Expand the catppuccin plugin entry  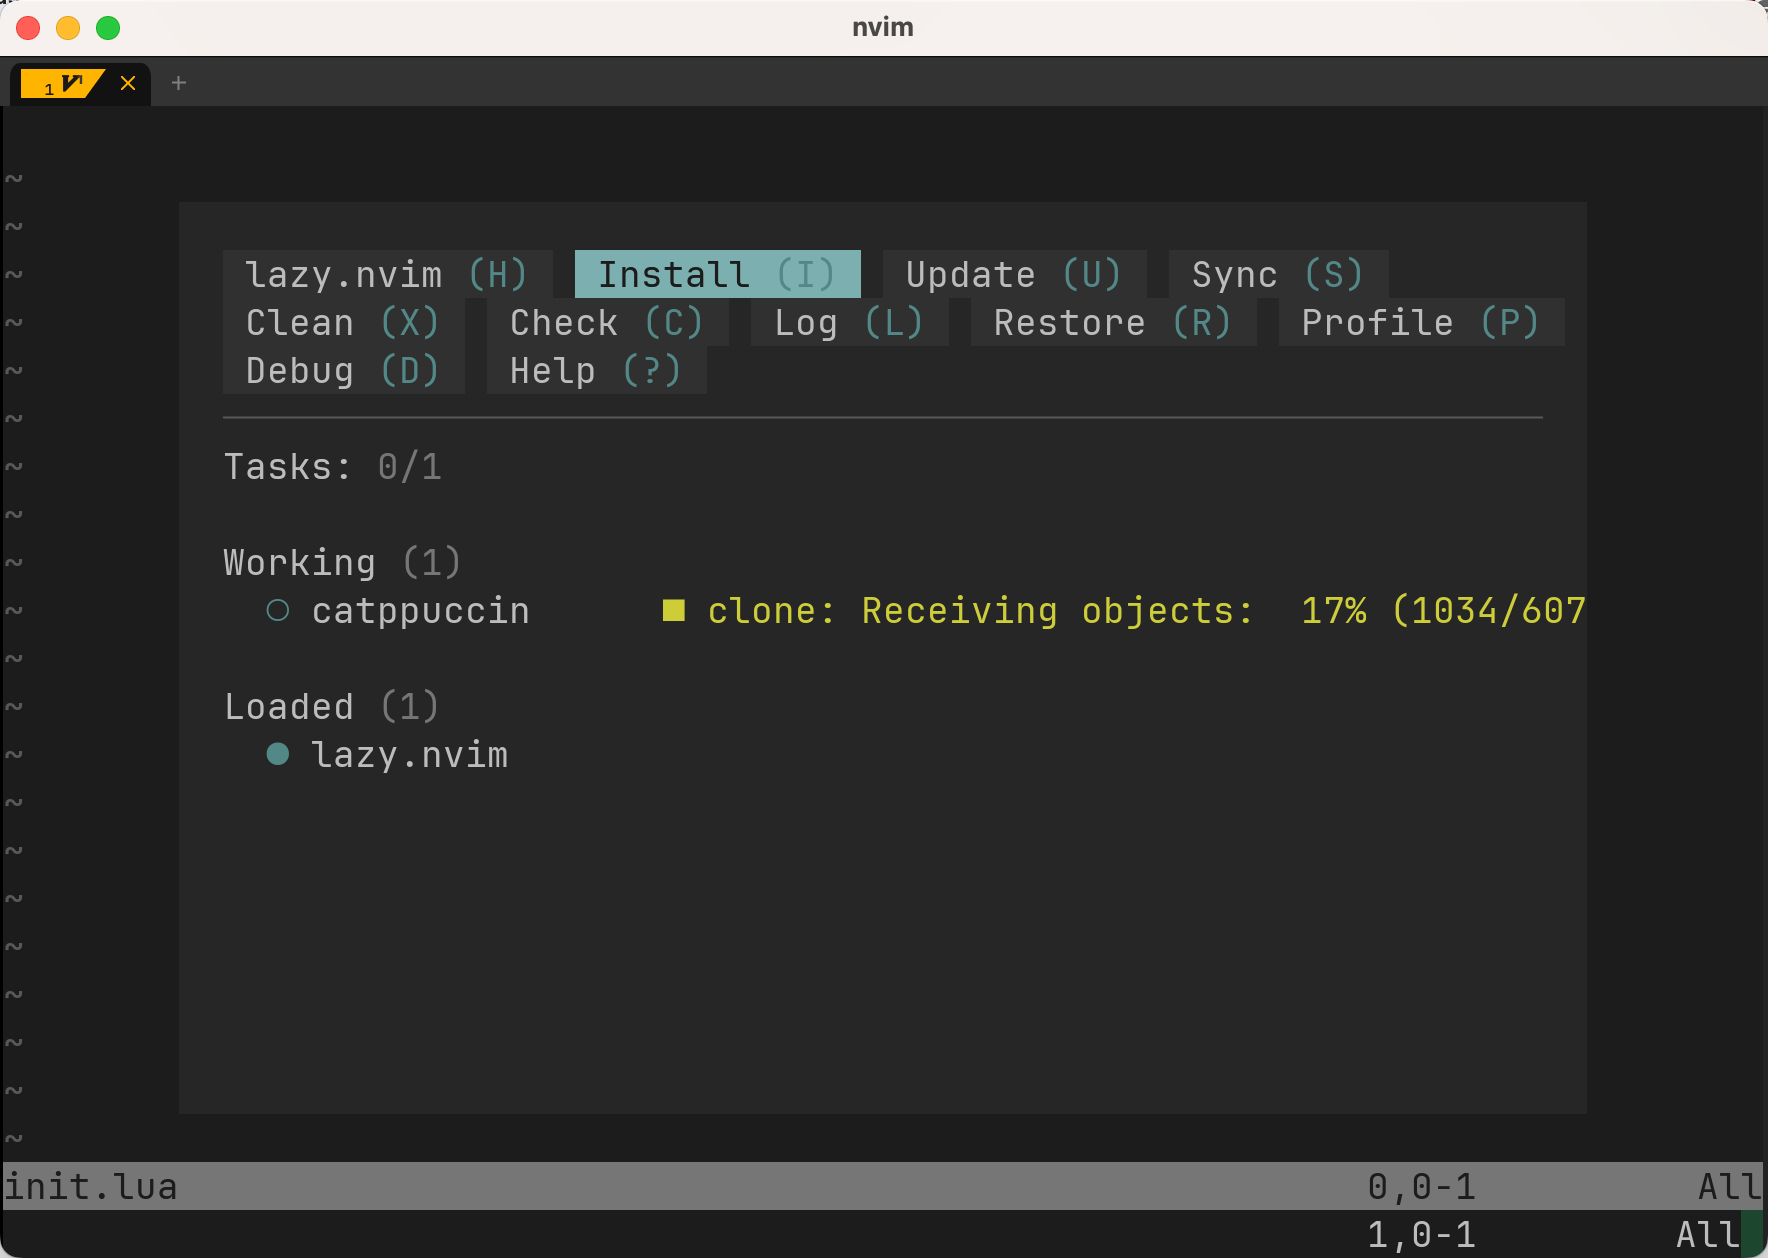(420, 610)
